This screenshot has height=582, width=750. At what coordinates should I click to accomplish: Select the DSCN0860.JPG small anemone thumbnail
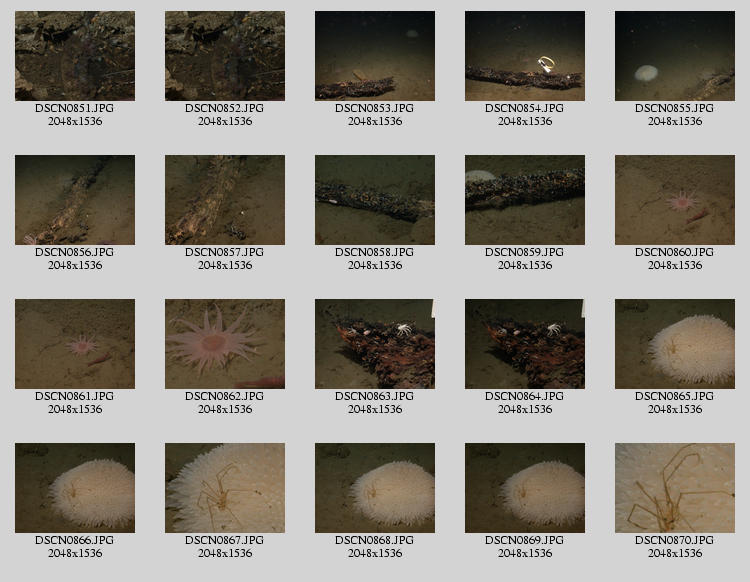click(x=675, y=200)
